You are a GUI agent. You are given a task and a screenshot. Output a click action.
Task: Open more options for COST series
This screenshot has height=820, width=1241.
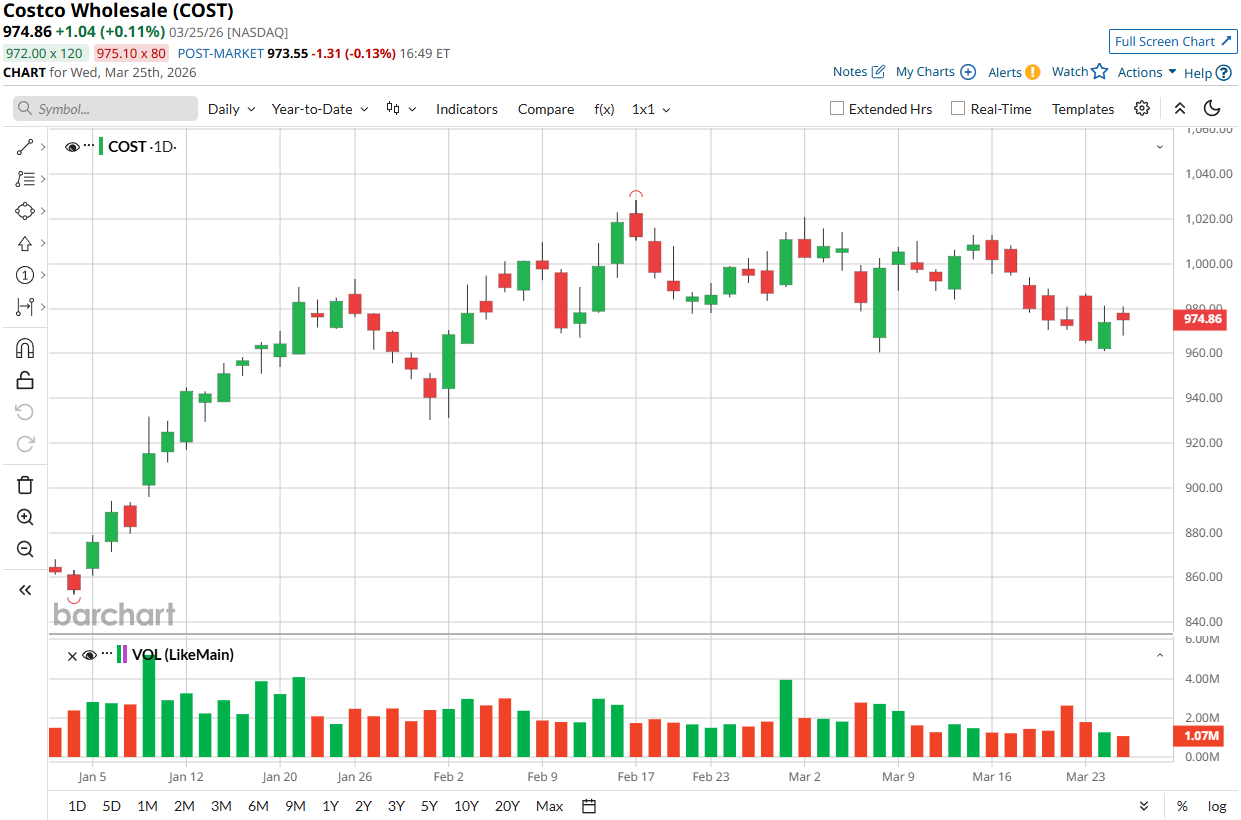[89, 146]
